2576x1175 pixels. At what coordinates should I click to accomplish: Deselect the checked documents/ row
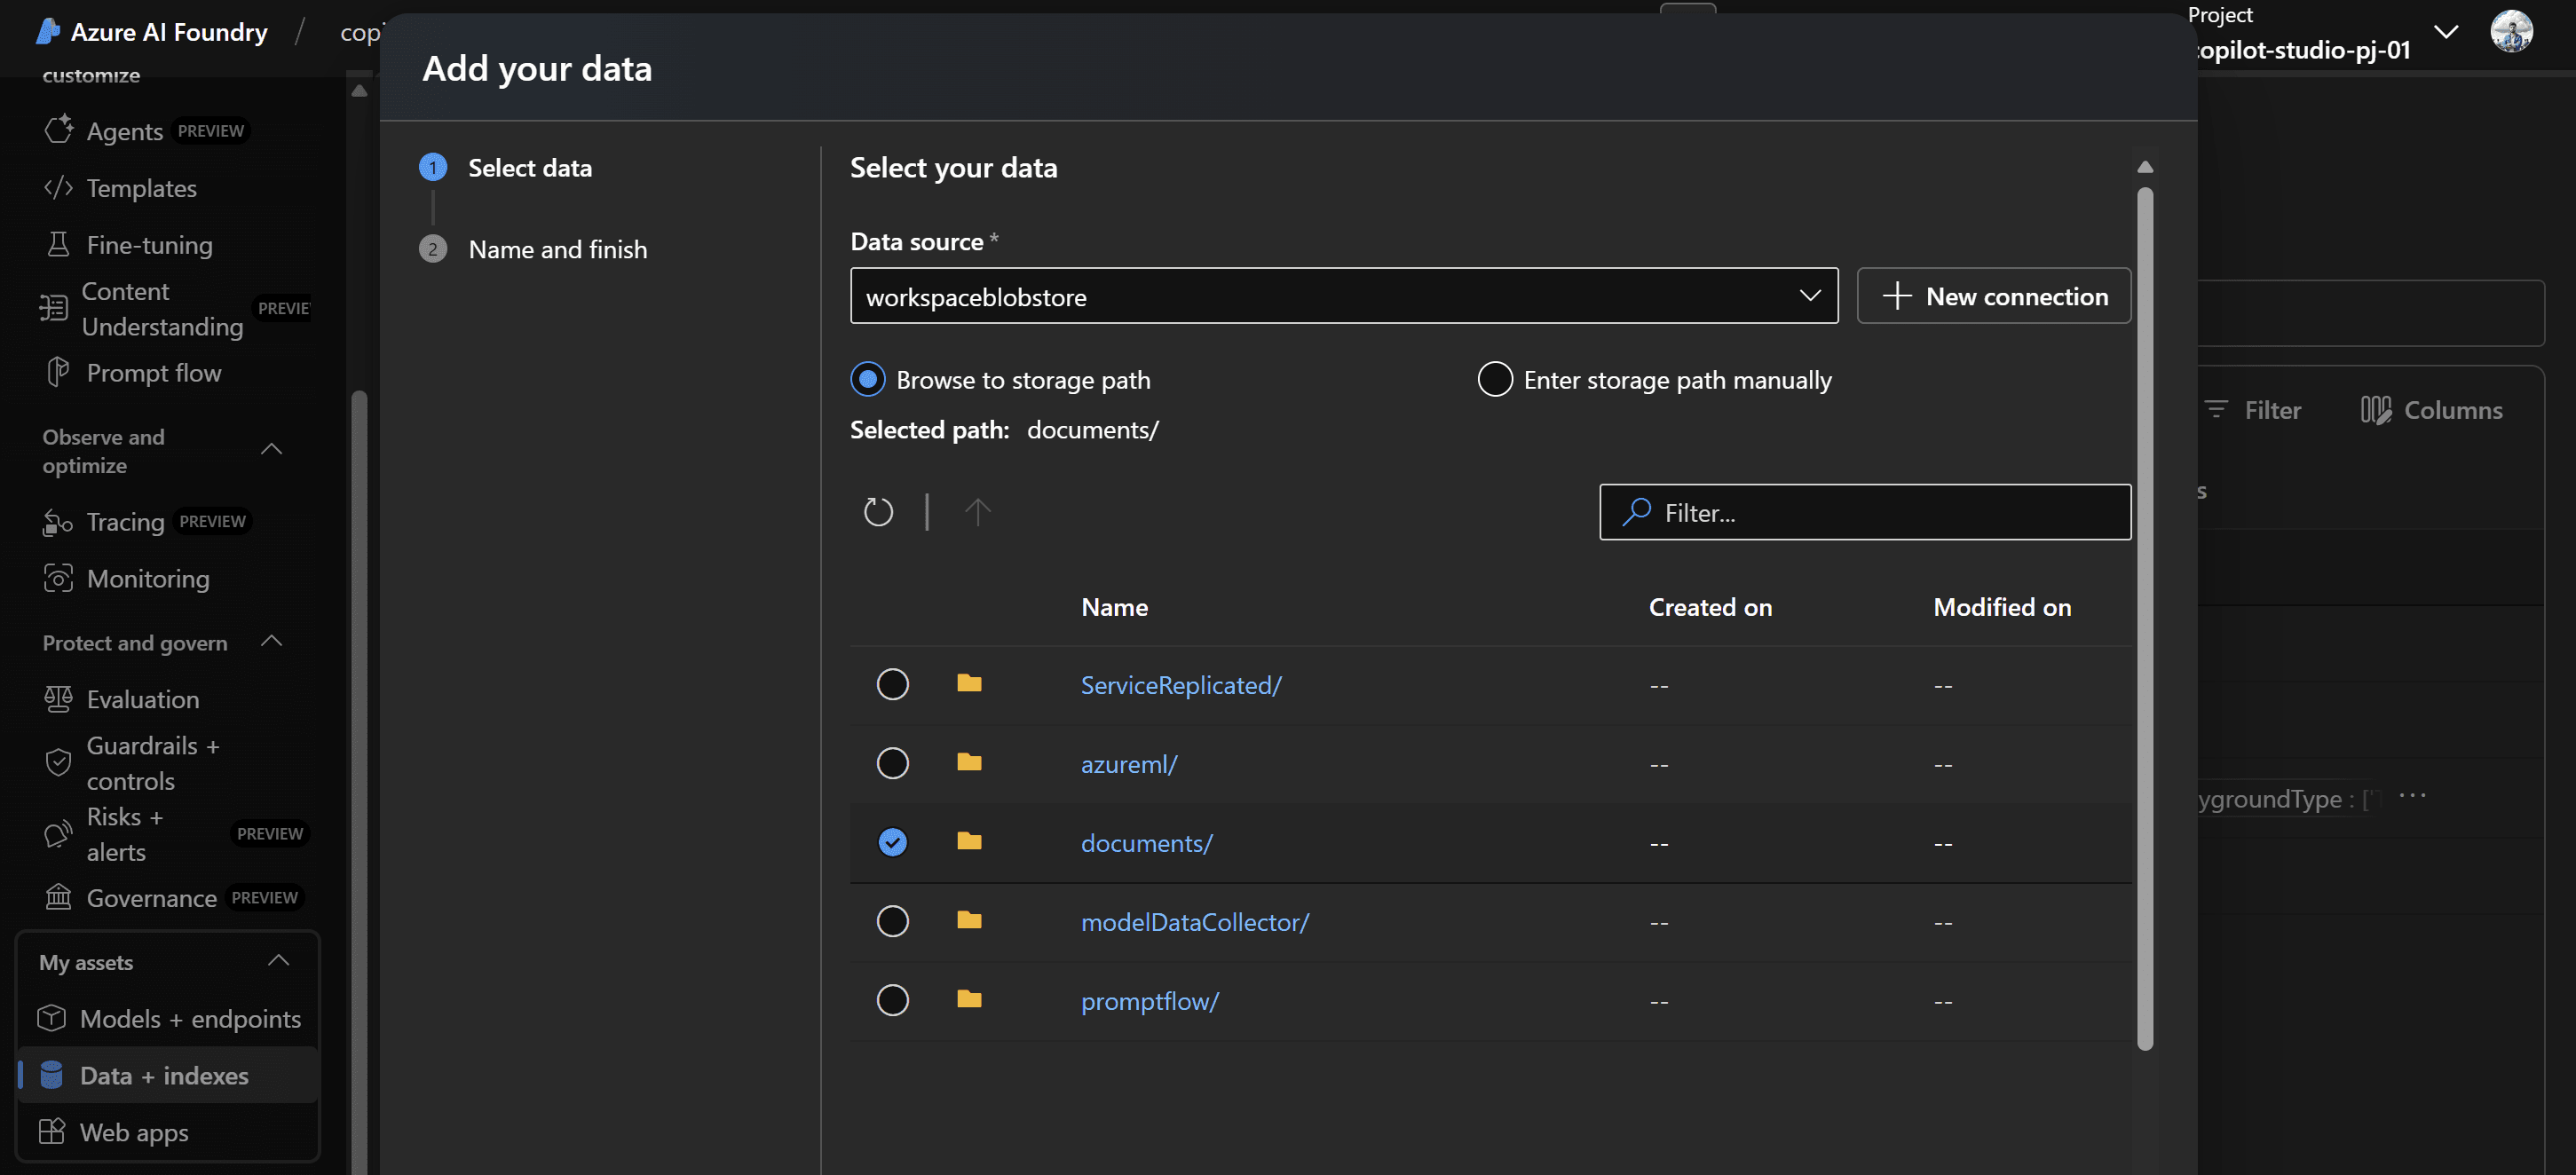coord(893,842)
